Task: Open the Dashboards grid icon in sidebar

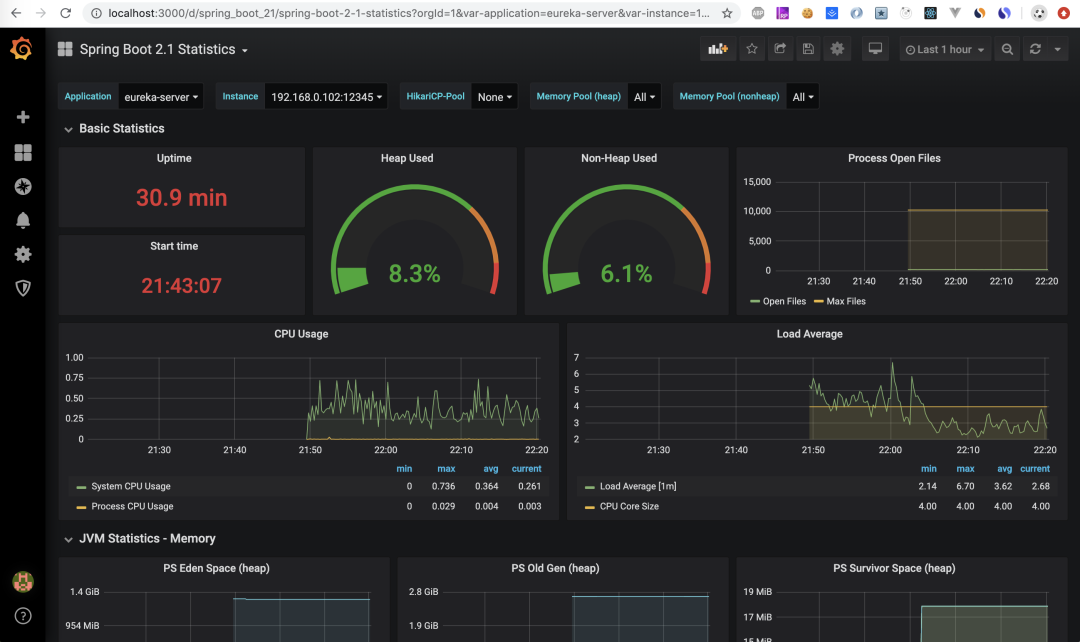Action: point(23,152)
